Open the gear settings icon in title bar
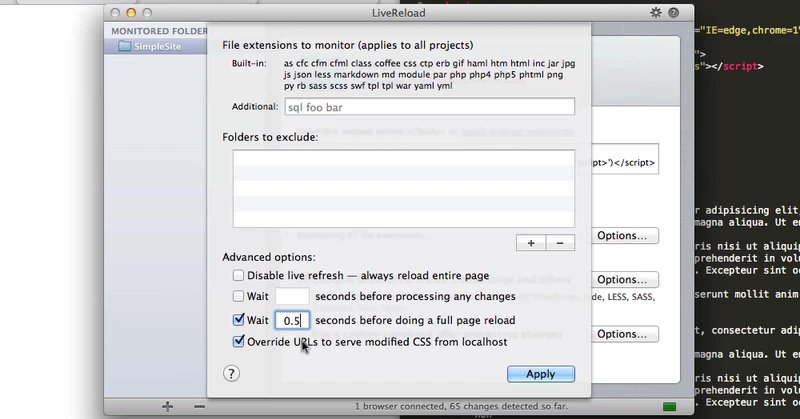This screenshot has height=419, width=800. (656, 13)
